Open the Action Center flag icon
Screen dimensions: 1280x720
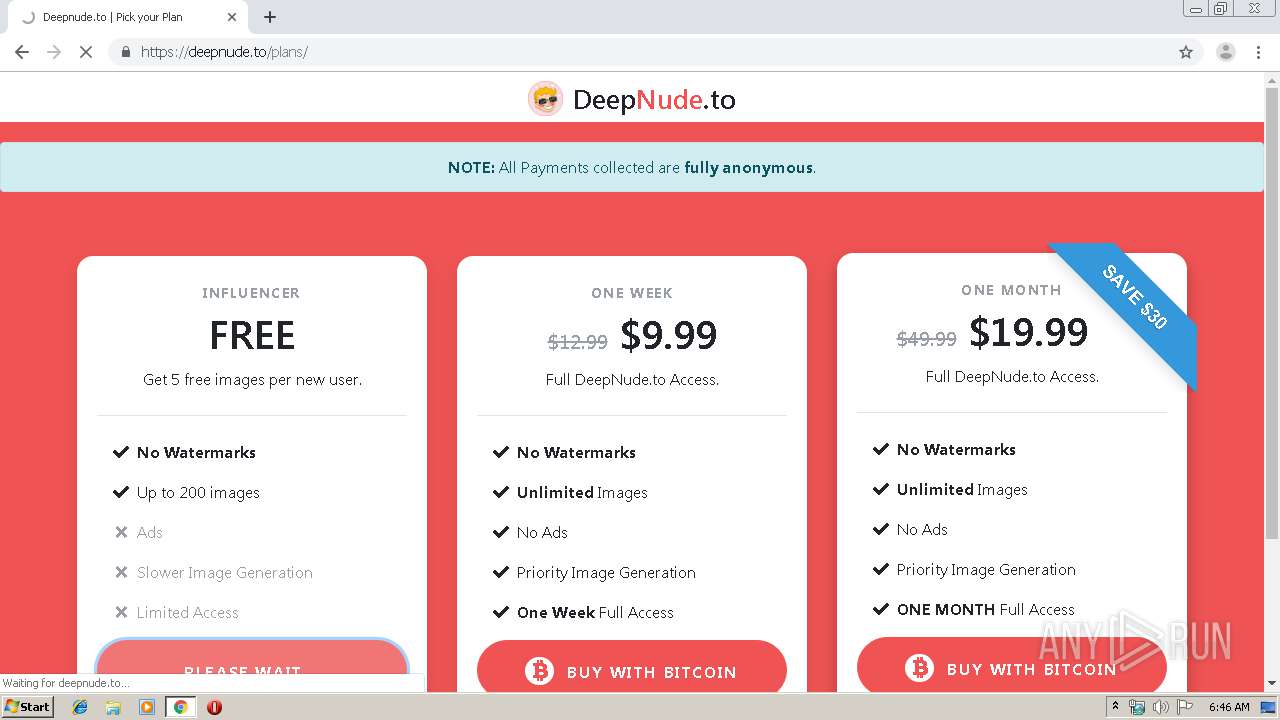click(1185, 707)
